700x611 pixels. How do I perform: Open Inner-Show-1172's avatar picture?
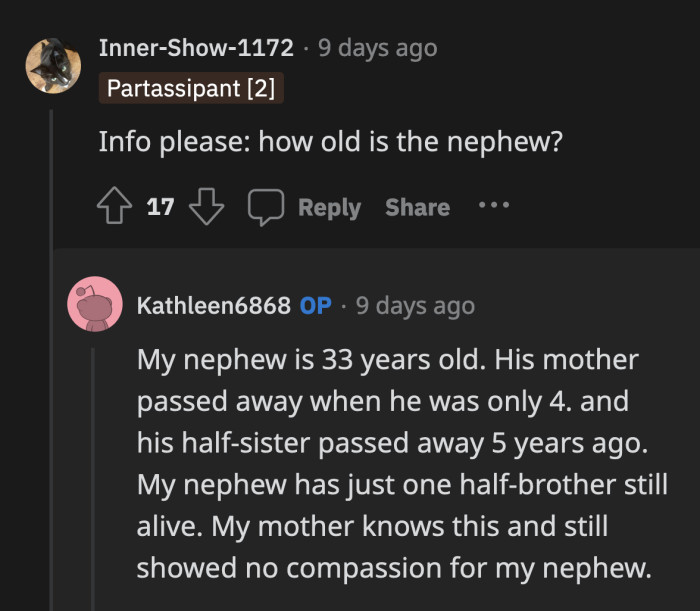(53, 65)
